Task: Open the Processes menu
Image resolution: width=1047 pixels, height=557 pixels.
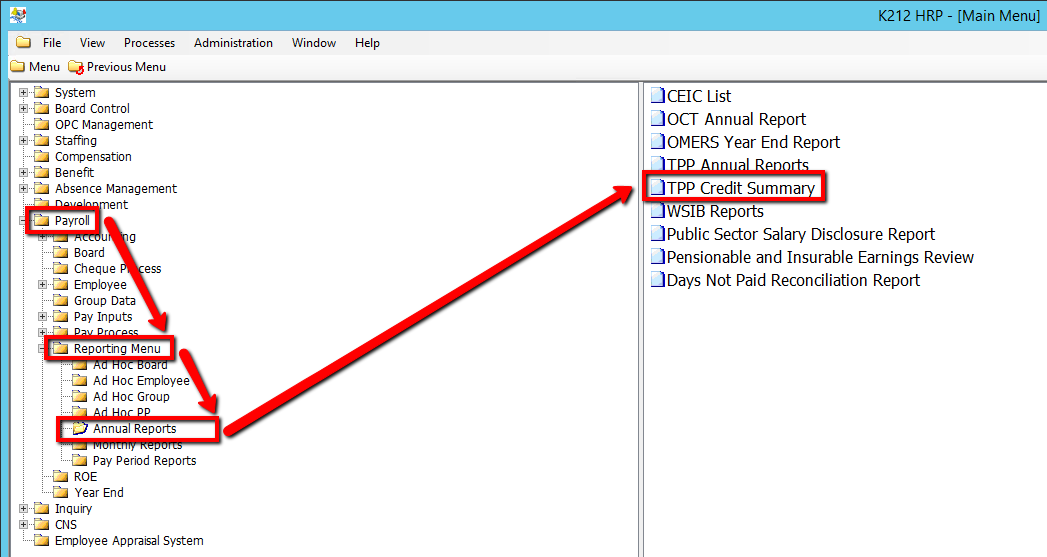Action: (x=149, y=43)
